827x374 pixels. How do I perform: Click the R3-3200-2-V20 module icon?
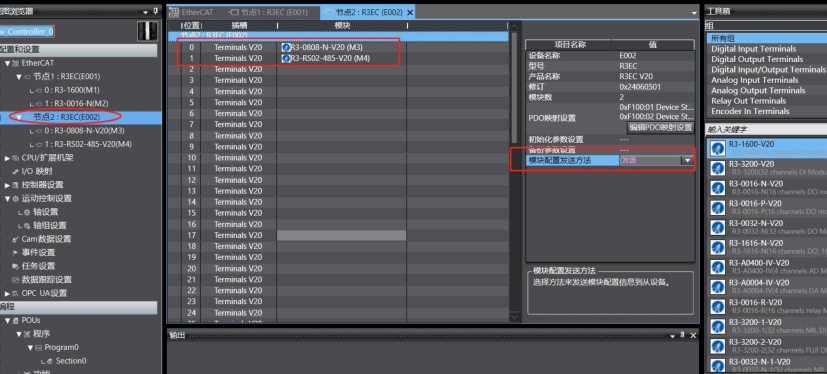click(717, 346)
